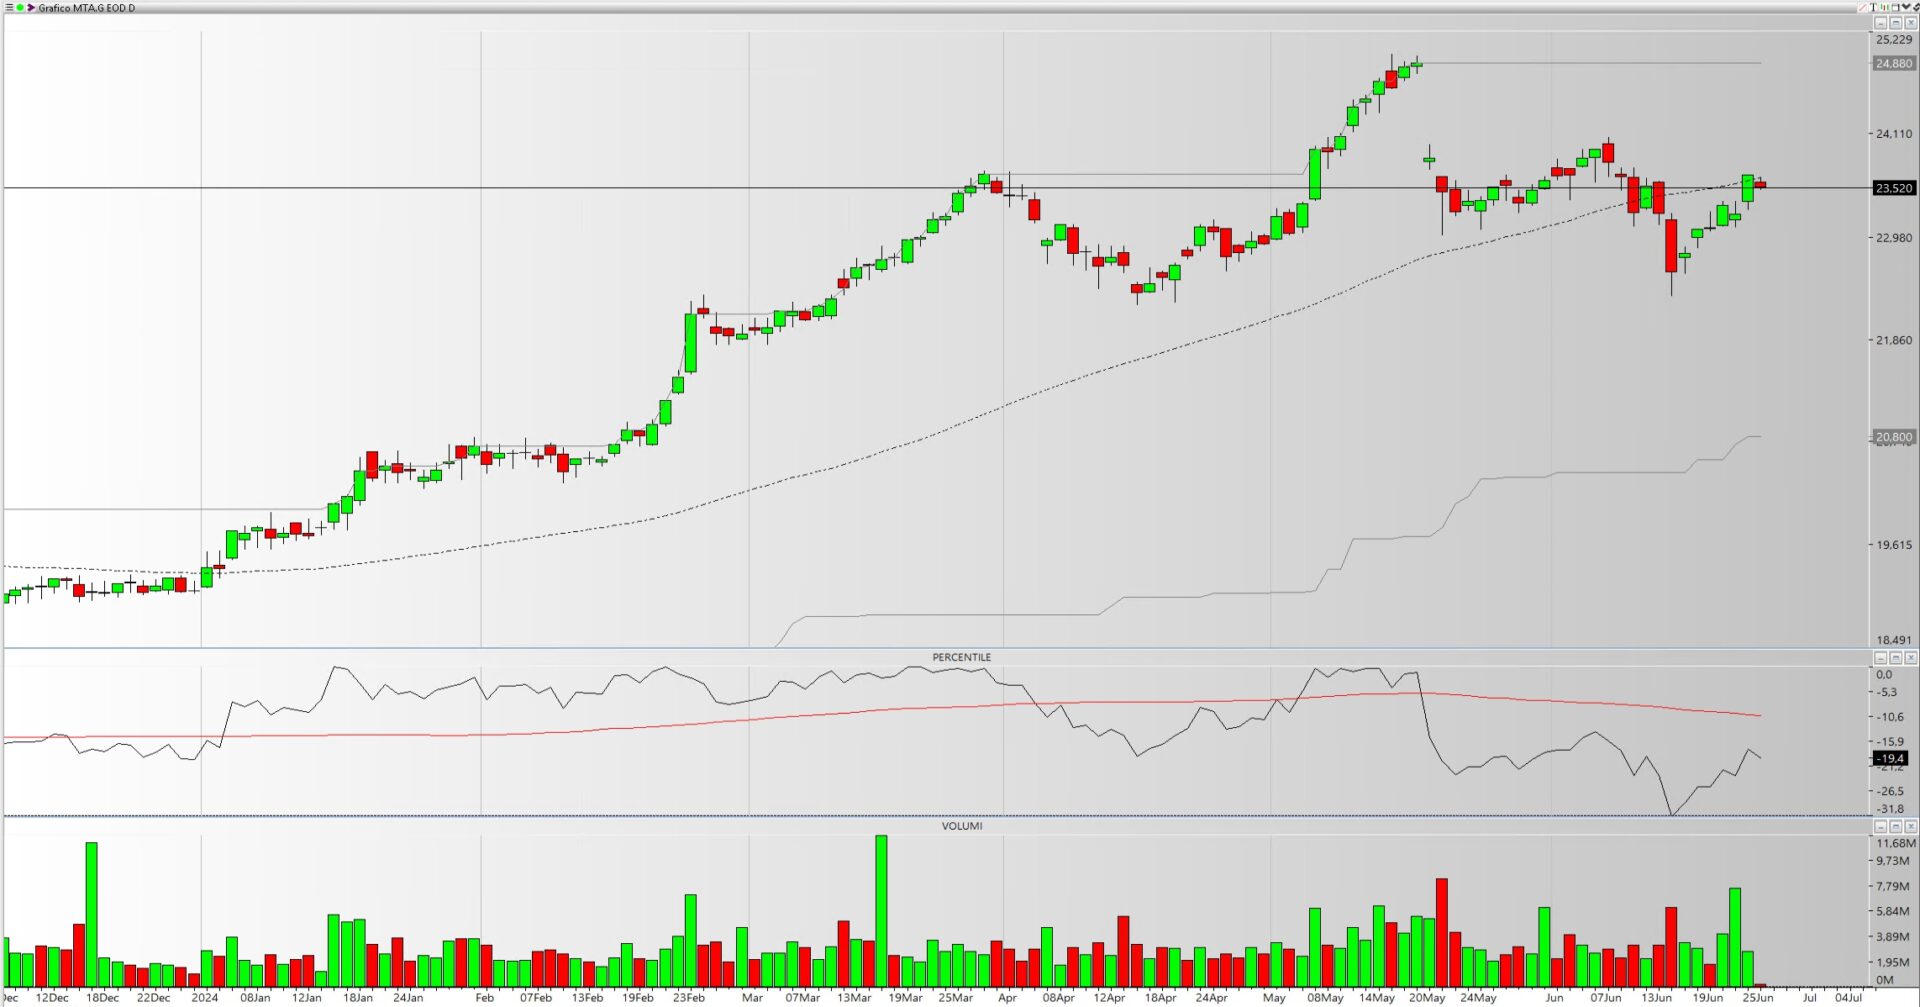Click the 2024 year label on time axis
The image size is (1920, 1007).
[x=204, y=998]
